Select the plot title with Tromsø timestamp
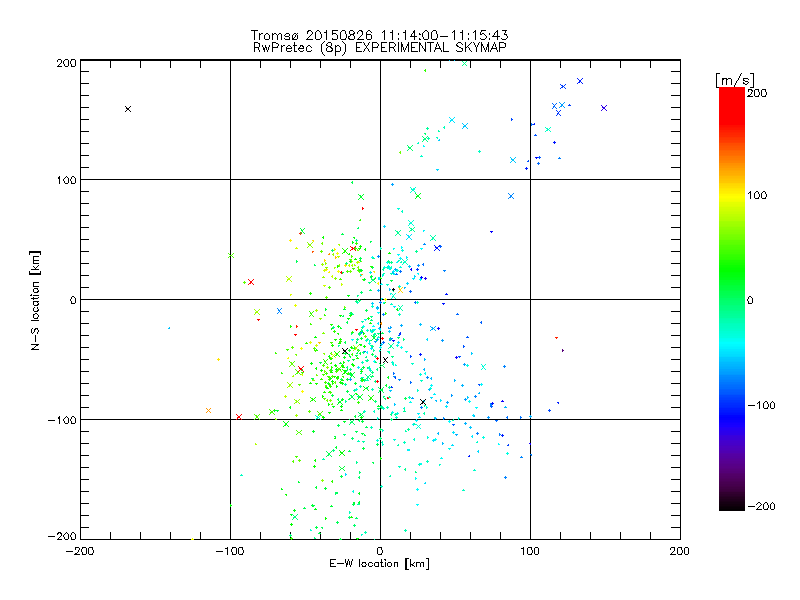Viewport: 800px width, 600px height. click(379, 34)
